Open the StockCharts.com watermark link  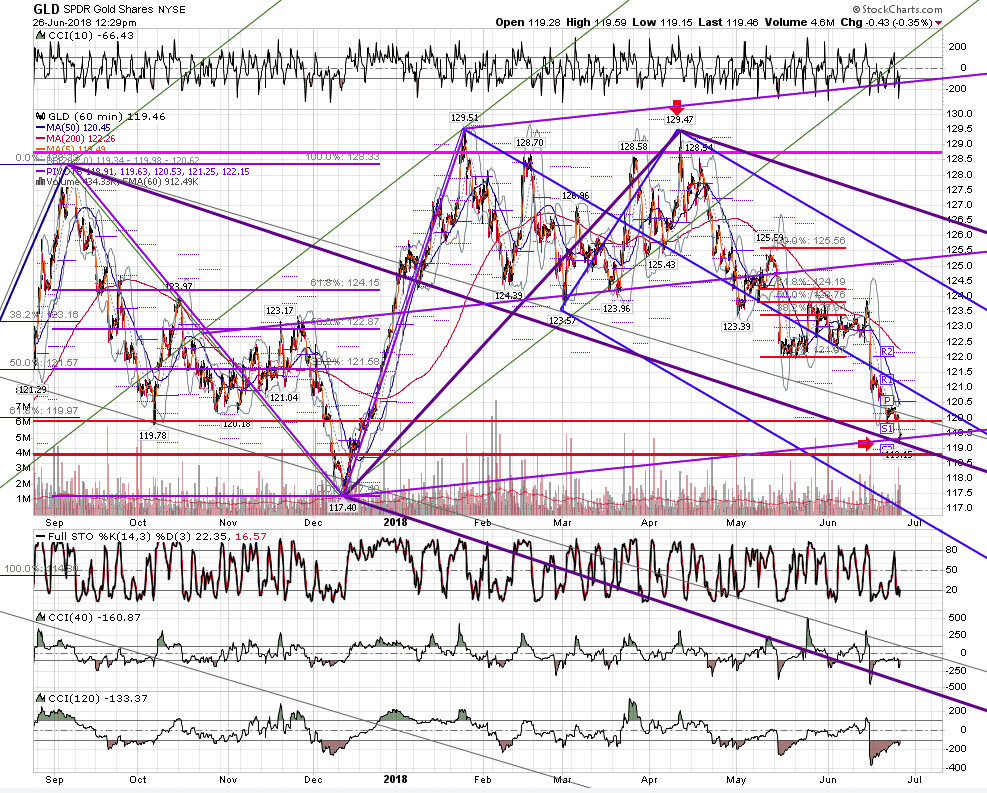tap(898, 9)
